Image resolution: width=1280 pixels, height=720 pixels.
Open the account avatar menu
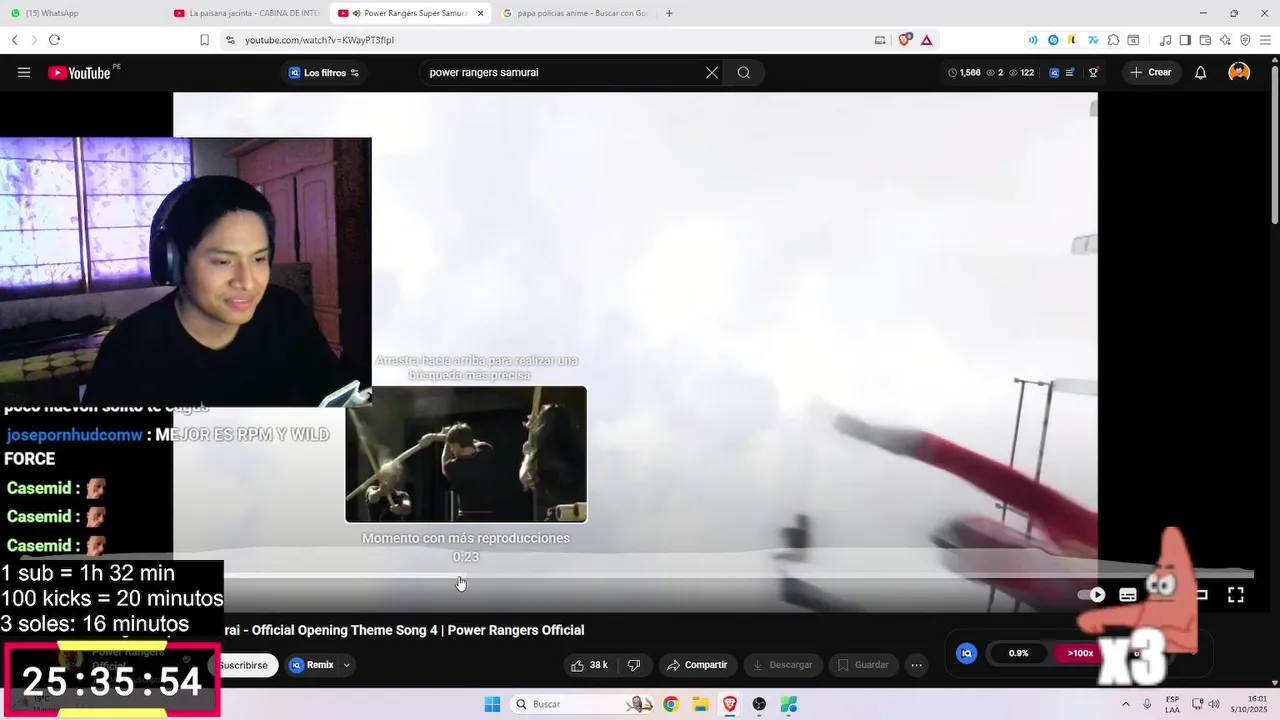coord(1239,72)
